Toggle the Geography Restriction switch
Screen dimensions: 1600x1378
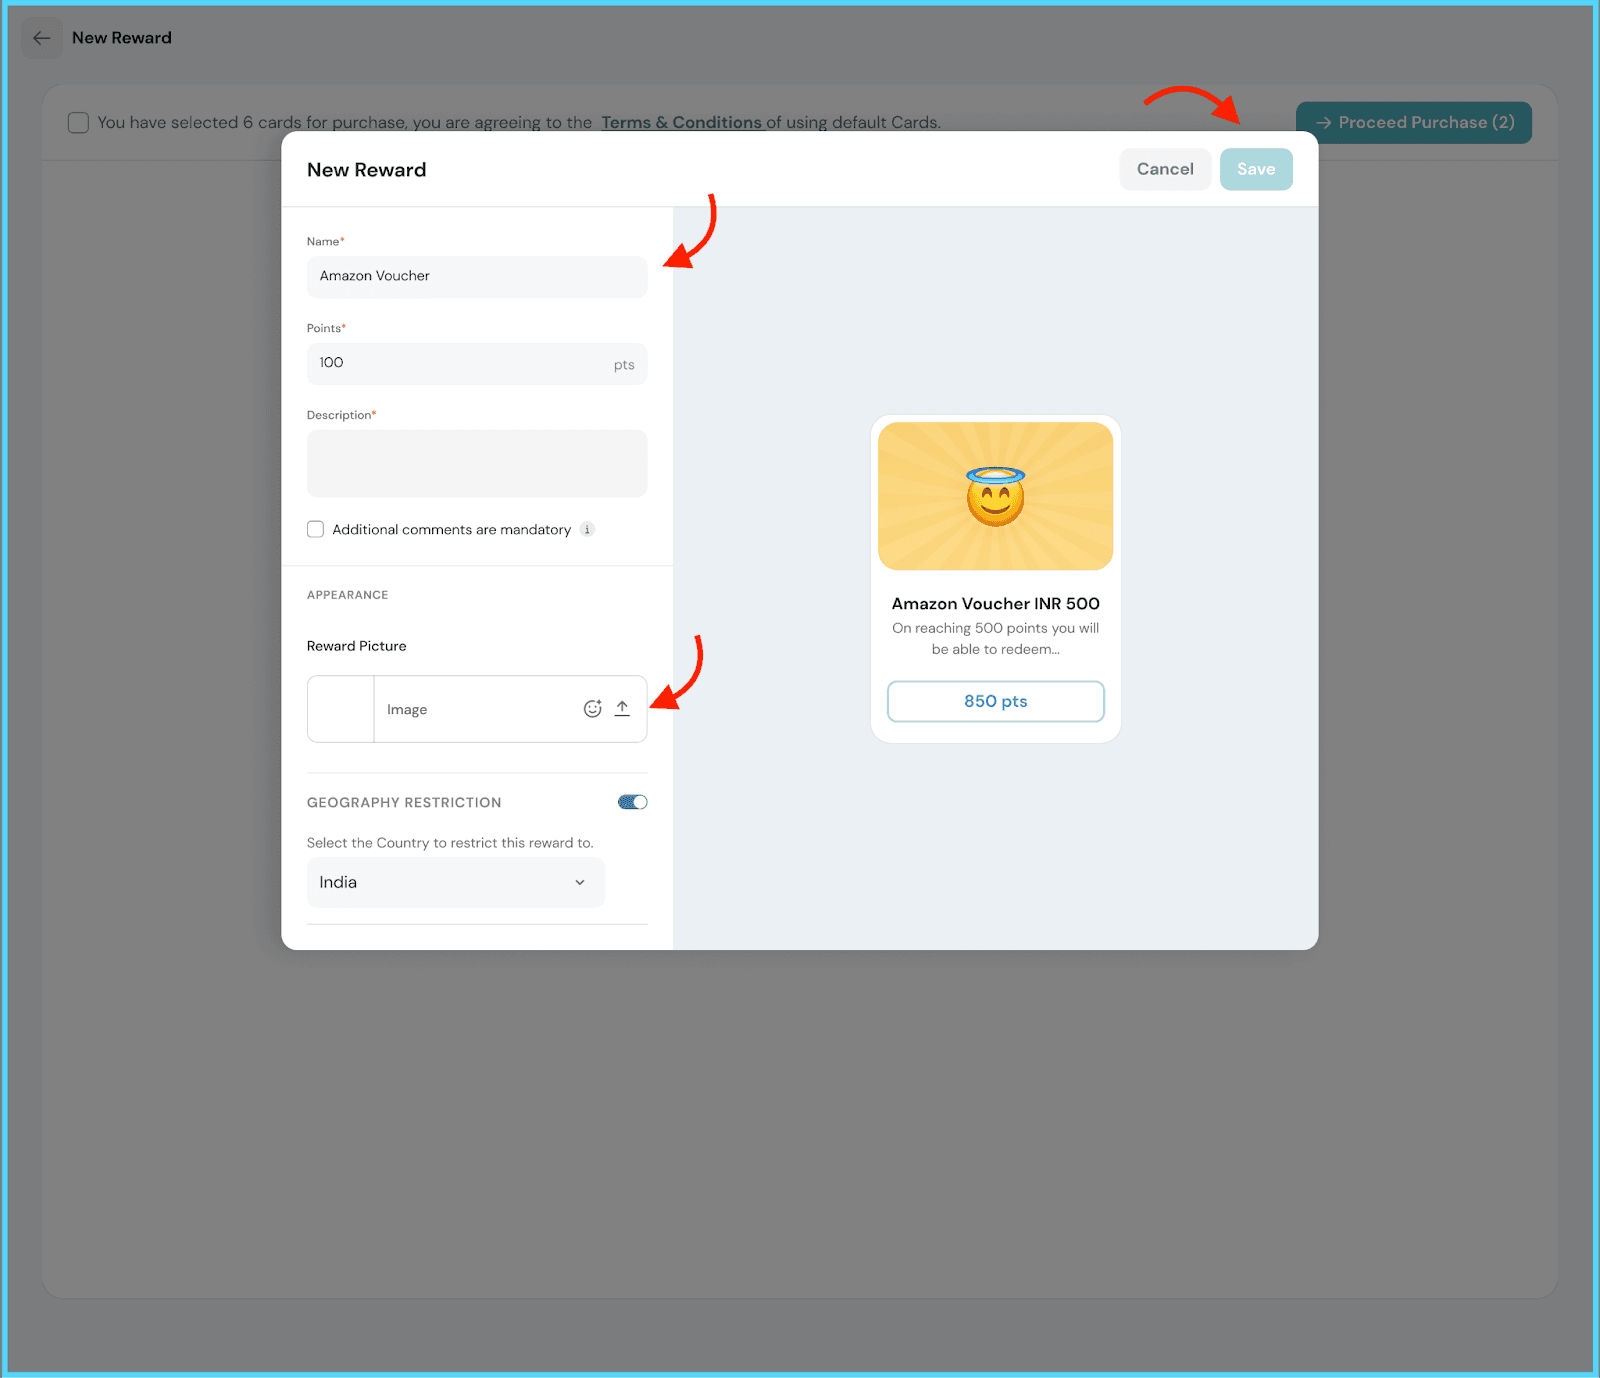(x=632, y=802)
